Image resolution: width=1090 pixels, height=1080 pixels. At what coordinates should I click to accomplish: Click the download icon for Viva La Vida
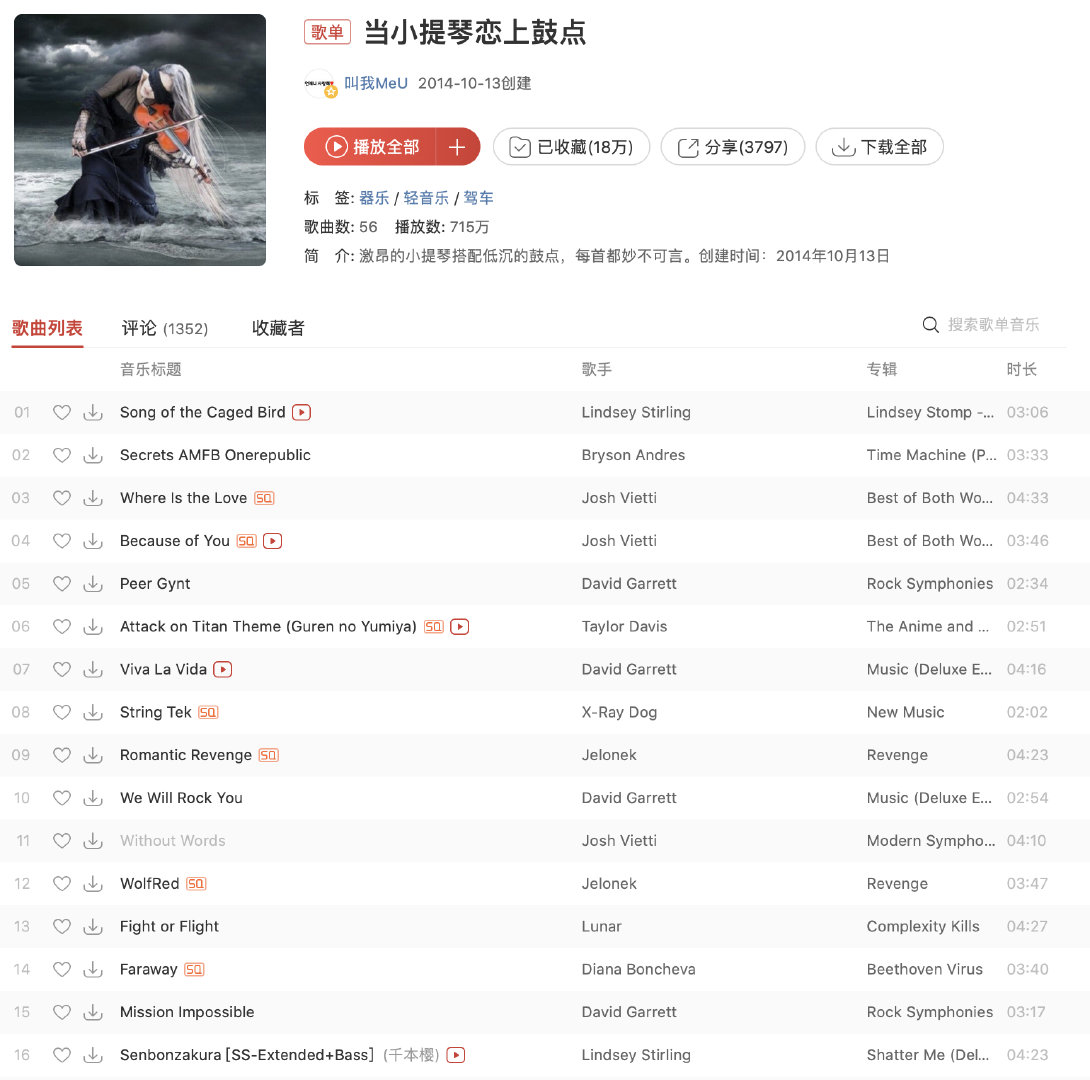(92, 669)
